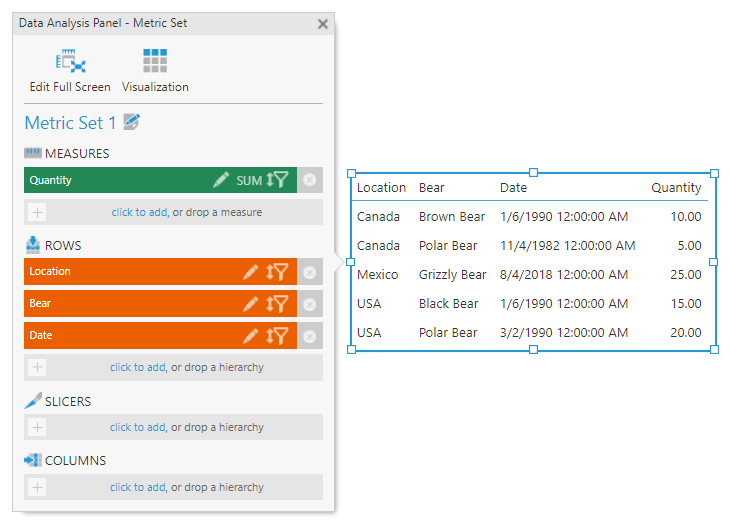Click the SLICERS section knife icon
Screen dimensions: 730x527
pos(33,400)
